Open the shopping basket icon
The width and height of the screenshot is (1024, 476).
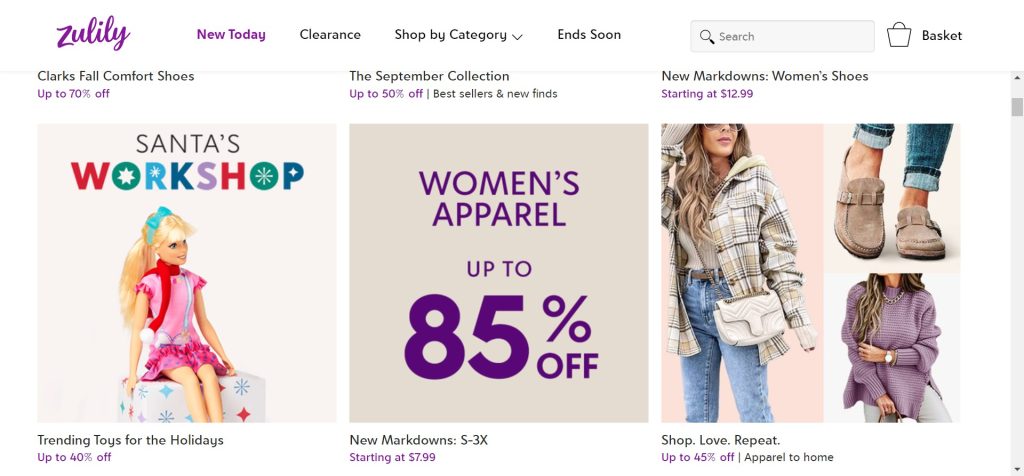[x=899, y=35]
